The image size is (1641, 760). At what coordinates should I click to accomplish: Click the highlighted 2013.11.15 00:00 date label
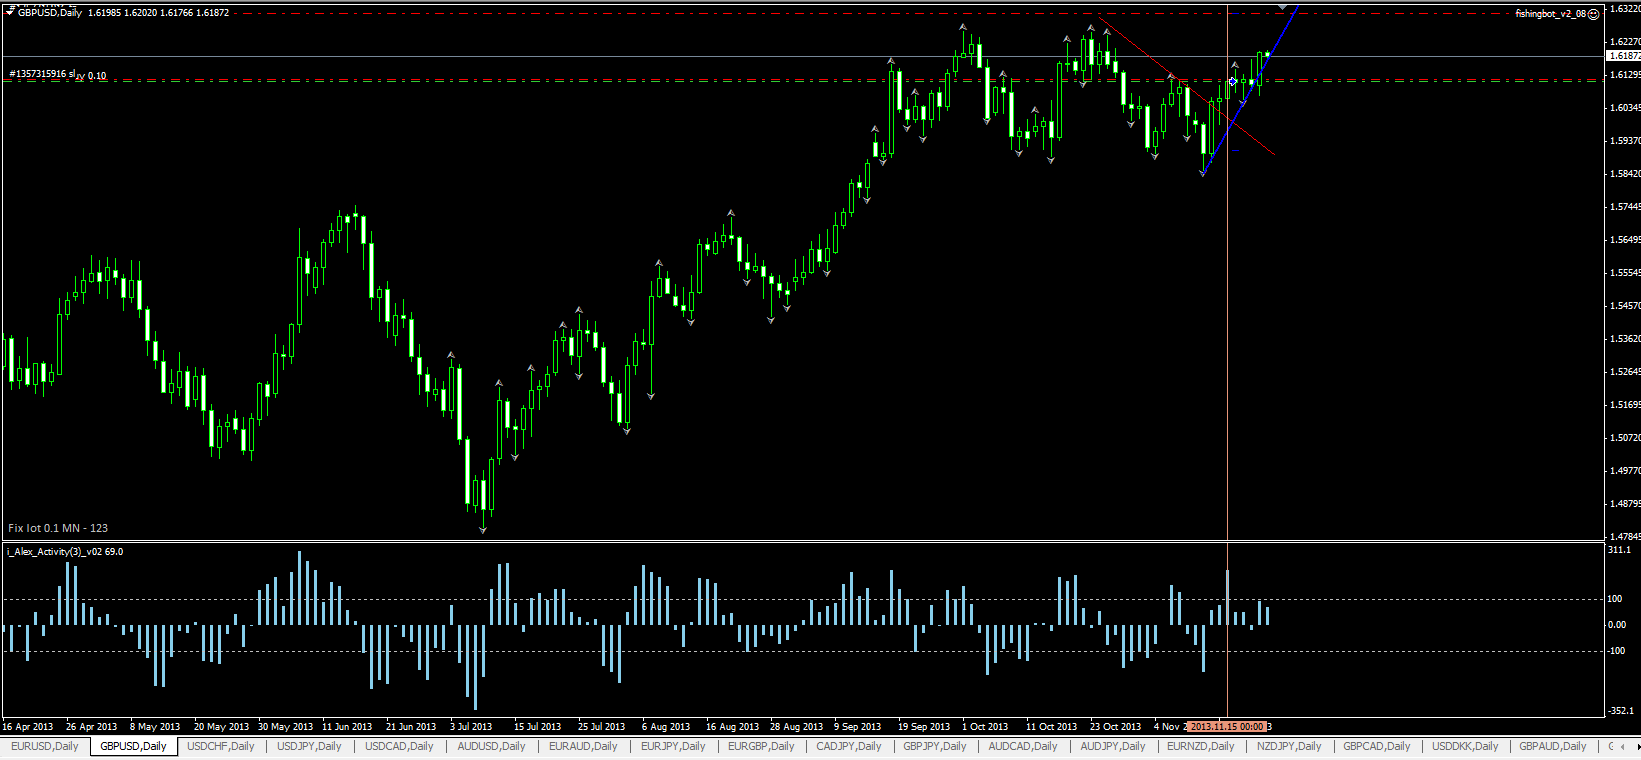point(1228,727)
